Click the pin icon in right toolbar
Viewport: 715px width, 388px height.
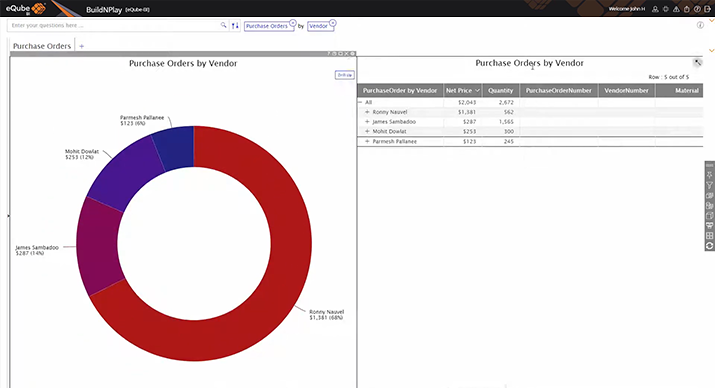click(710, 175)
